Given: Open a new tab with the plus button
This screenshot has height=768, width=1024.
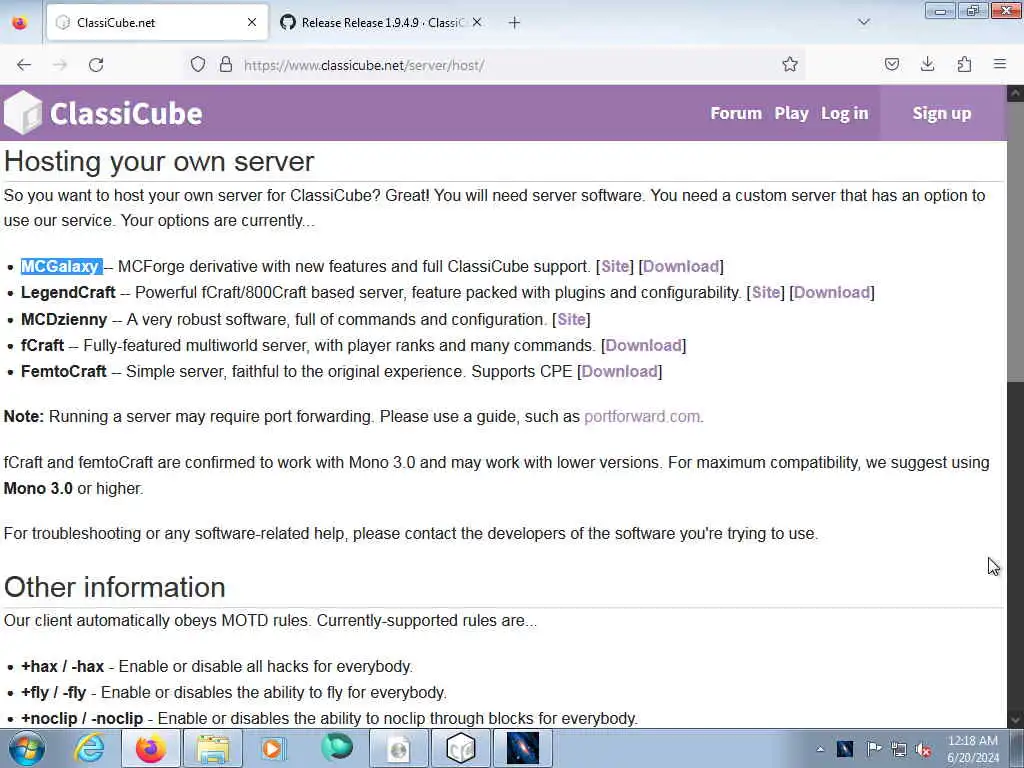Looking at the screenshot, I should pos(515,23).
